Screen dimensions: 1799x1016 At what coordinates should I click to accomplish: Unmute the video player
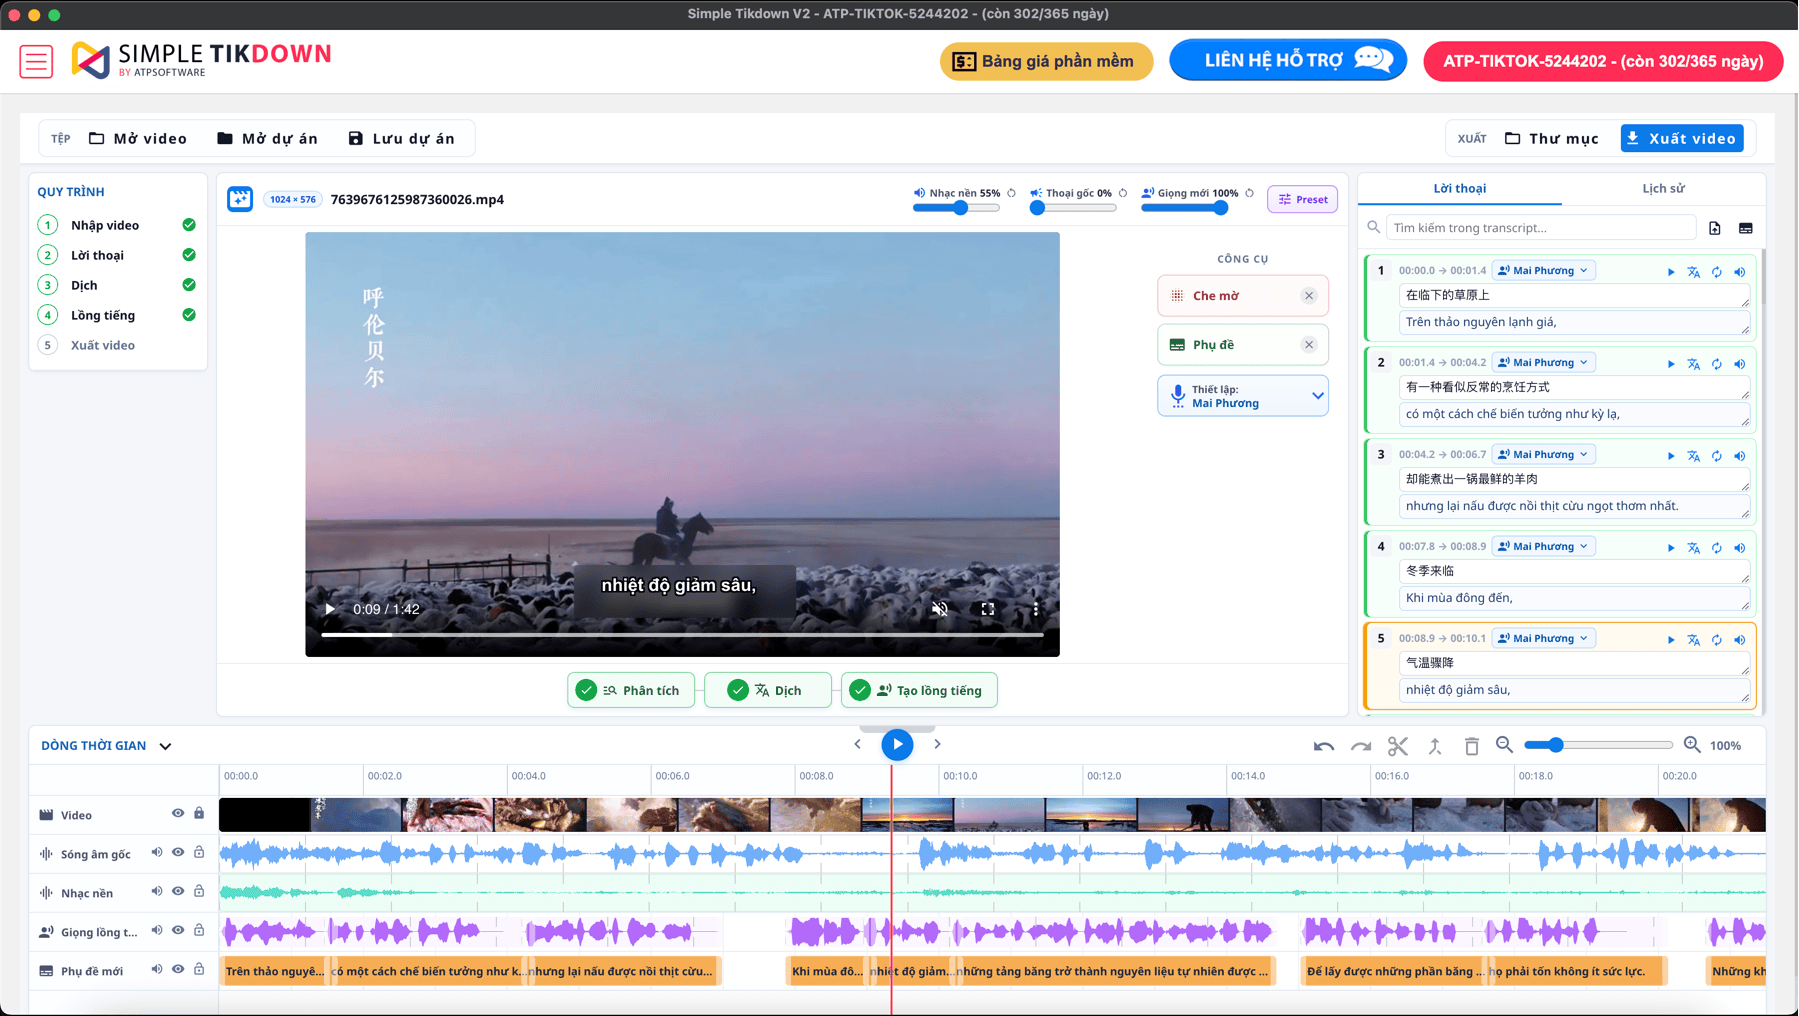pyautogui.click(x=940, y=609)
